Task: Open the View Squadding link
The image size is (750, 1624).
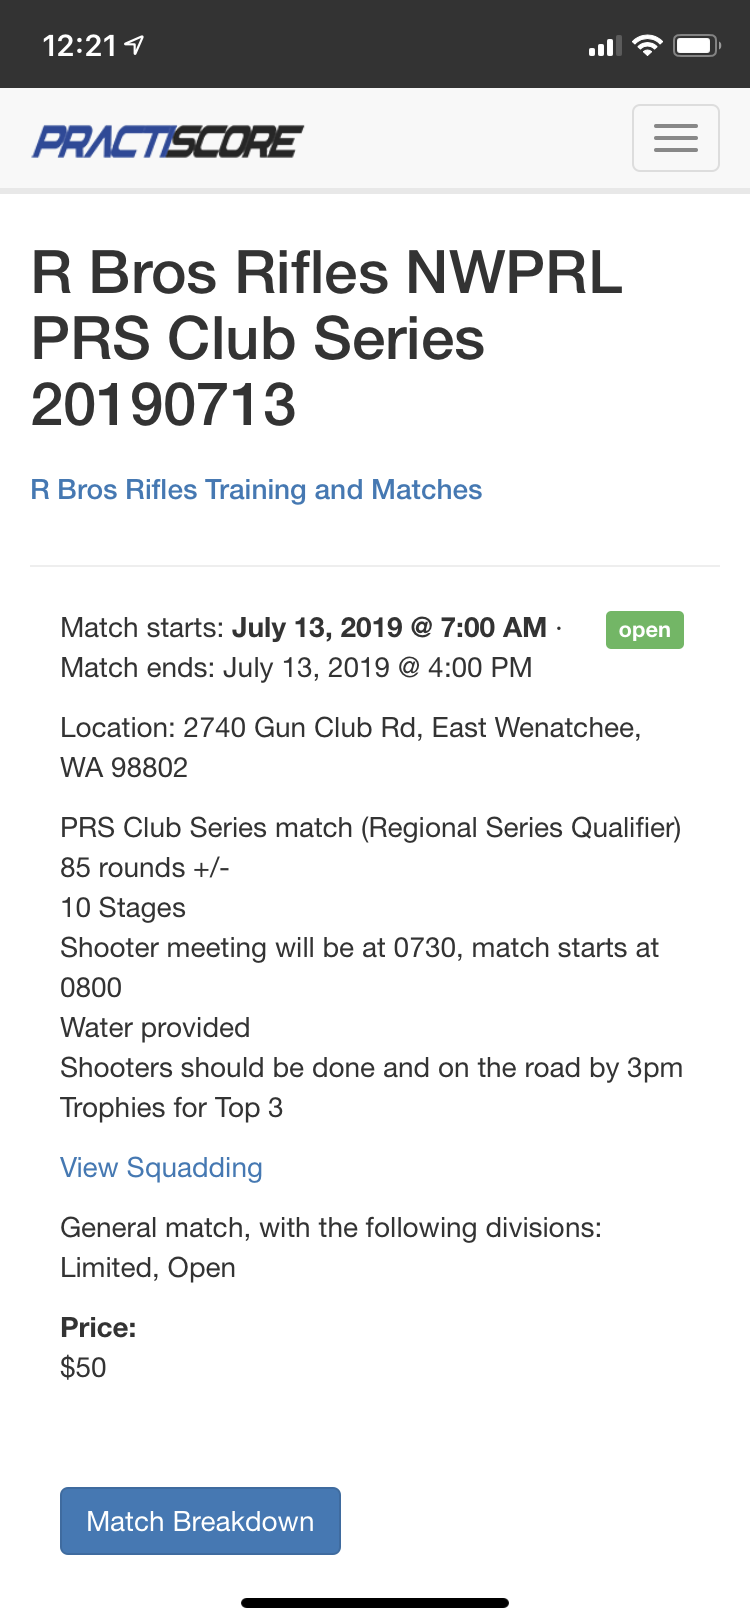Action: [161, 1168]
